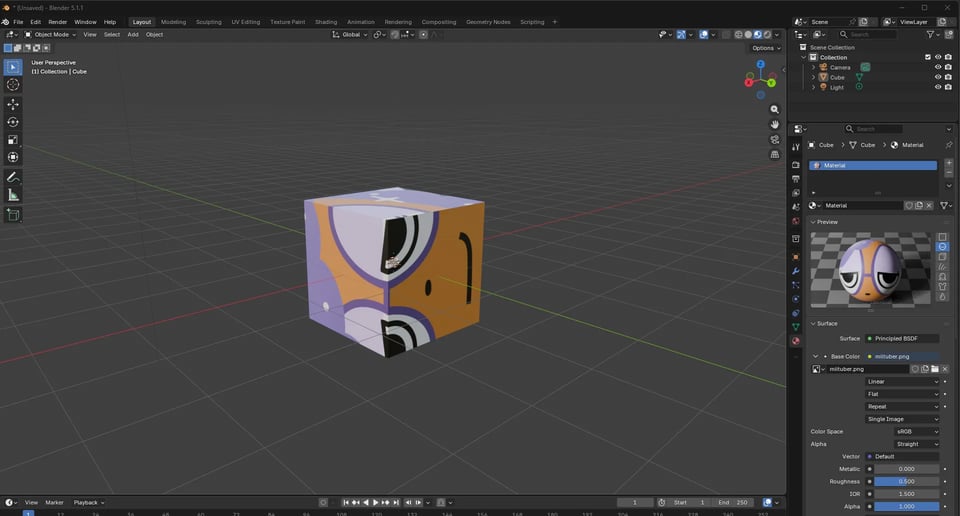Uncheck the Collection exclude checkbox
960x516 pixels.
pyautogui.click(x=928, y=57)
